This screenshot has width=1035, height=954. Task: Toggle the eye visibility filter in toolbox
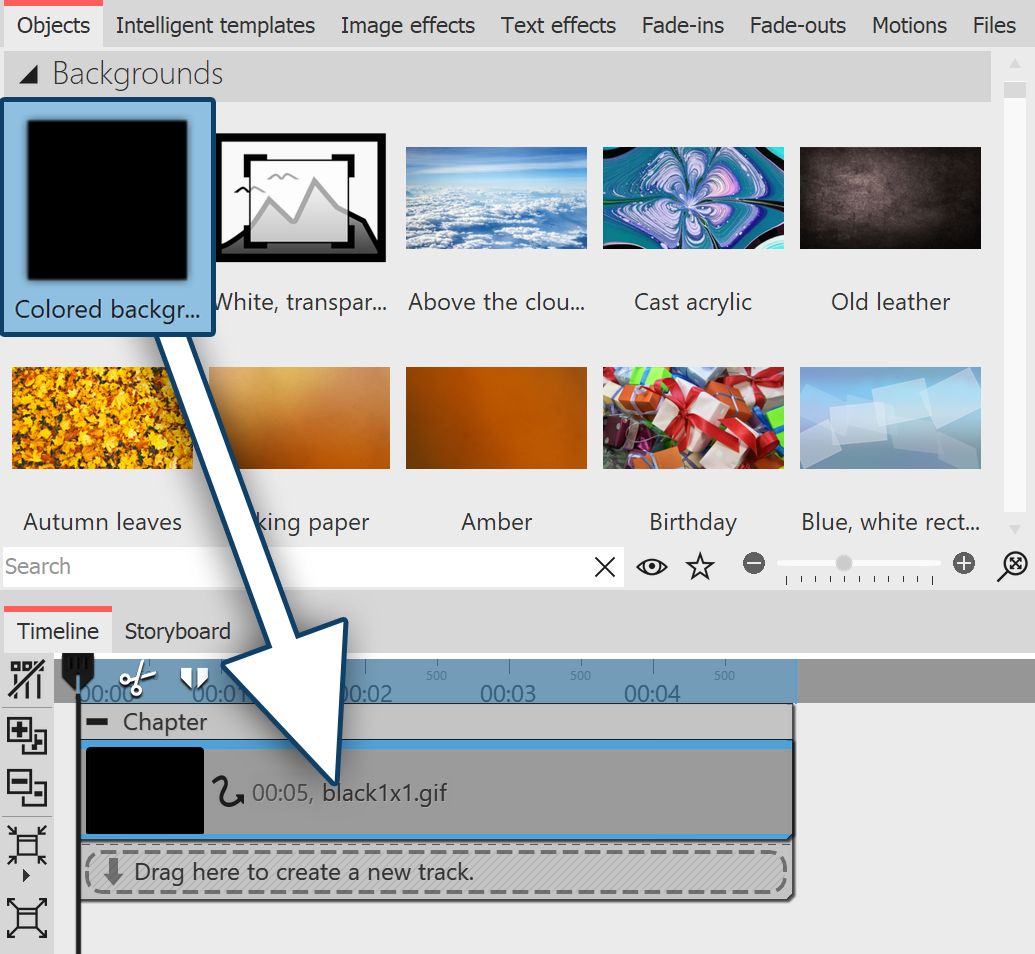[652, 567]
